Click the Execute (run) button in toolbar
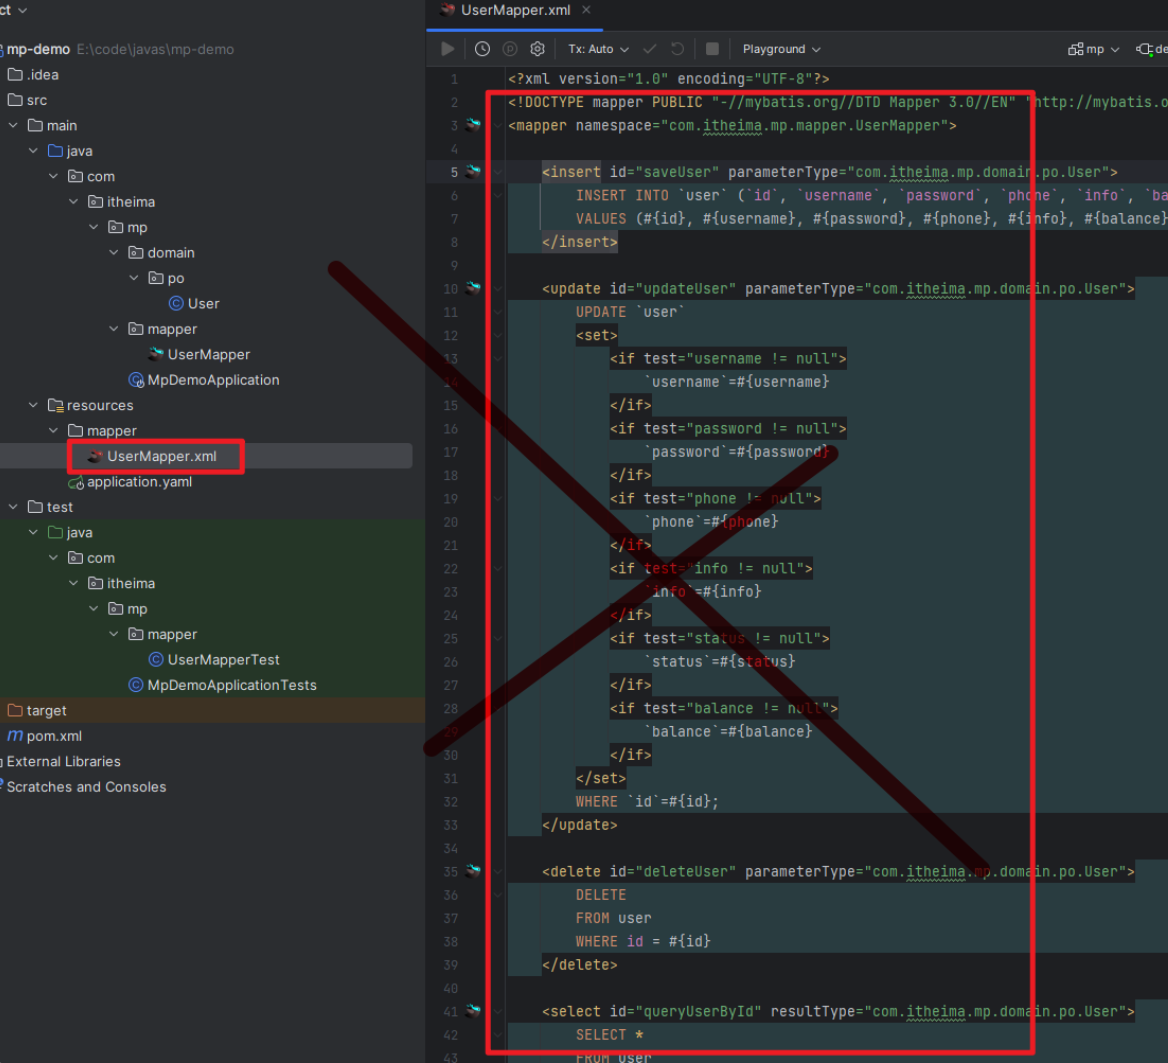This screenshot has width=1168, height=1063. click(447, 49)
